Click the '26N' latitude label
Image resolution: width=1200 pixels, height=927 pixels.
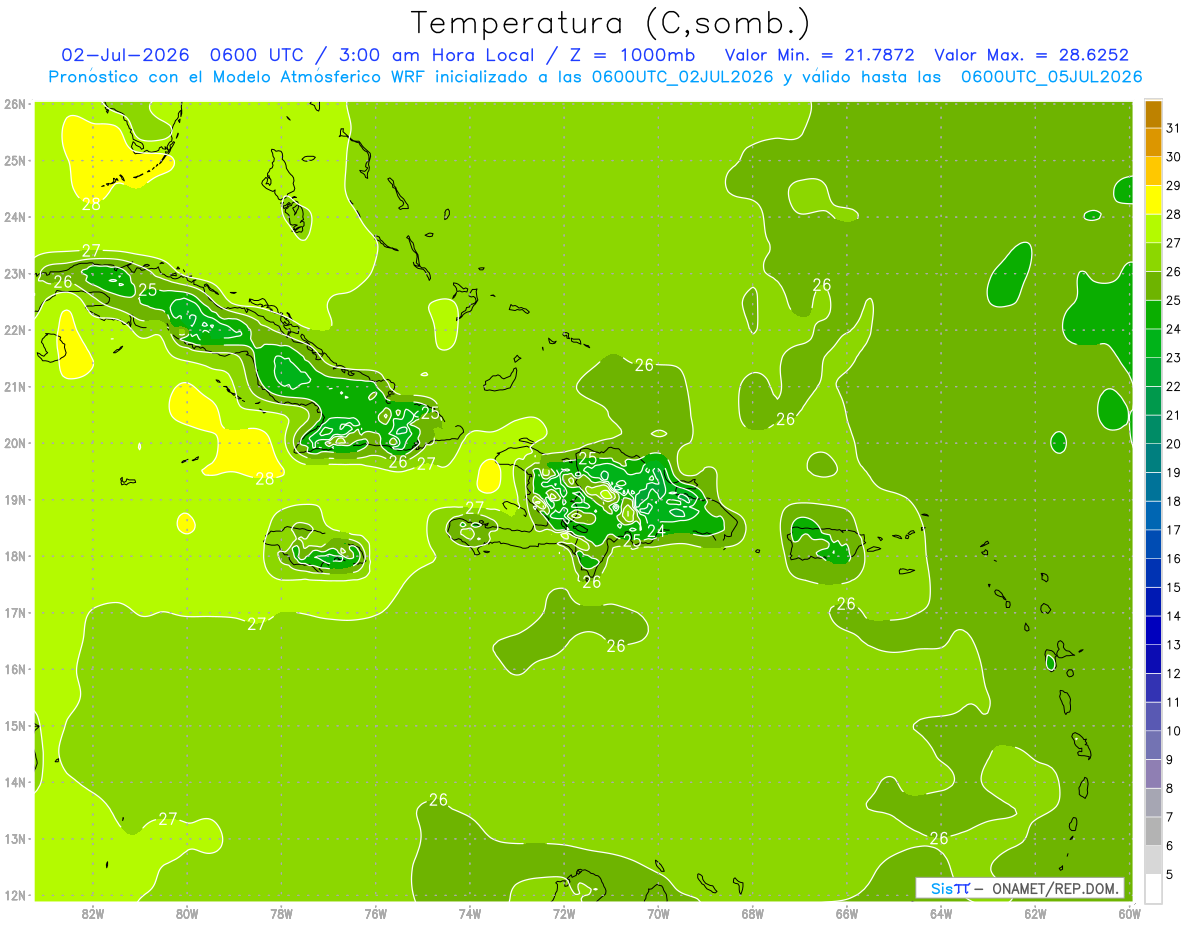click(15, 104)
